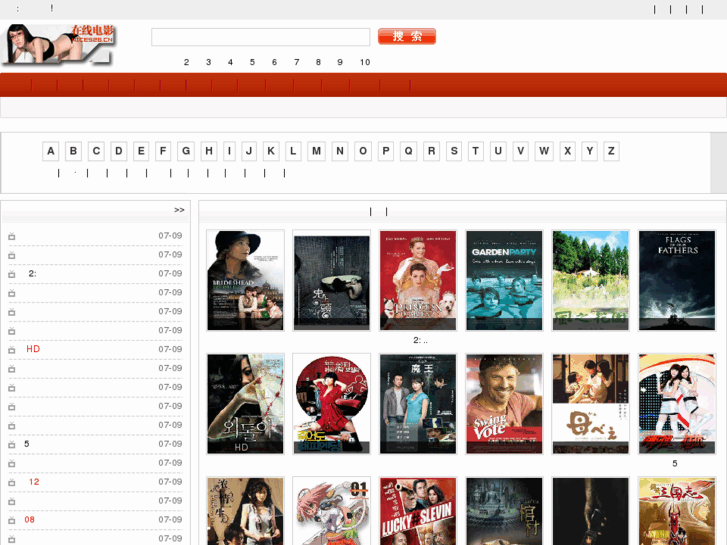
Task: Focus the movie search input field
Action: (x=261, y=37)
